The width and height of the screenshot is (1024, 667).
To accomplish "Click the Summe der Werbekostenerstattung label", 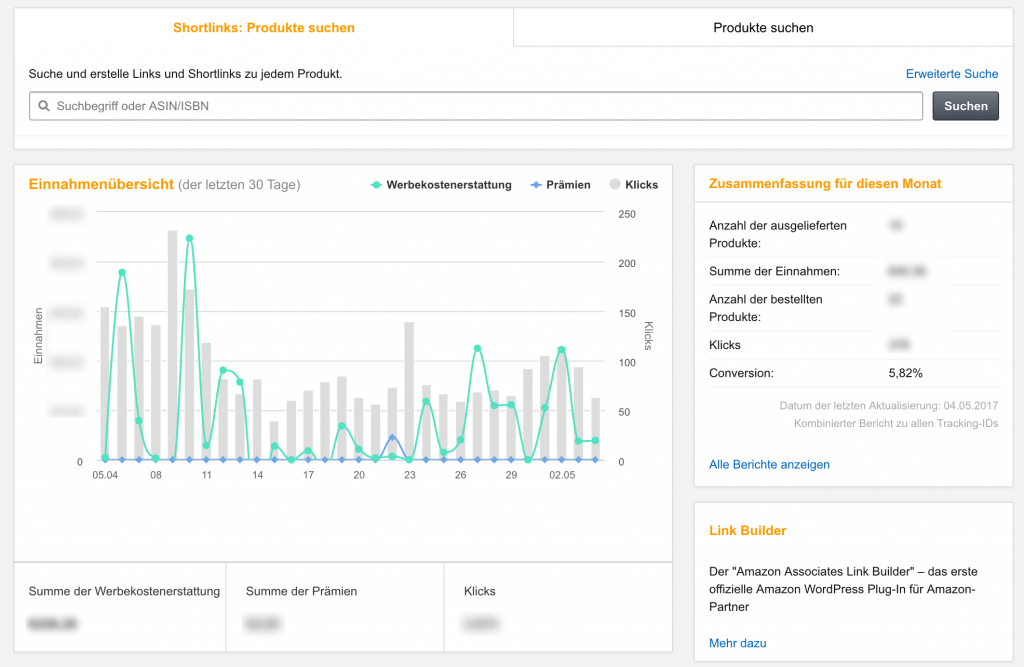I will 124,591.
